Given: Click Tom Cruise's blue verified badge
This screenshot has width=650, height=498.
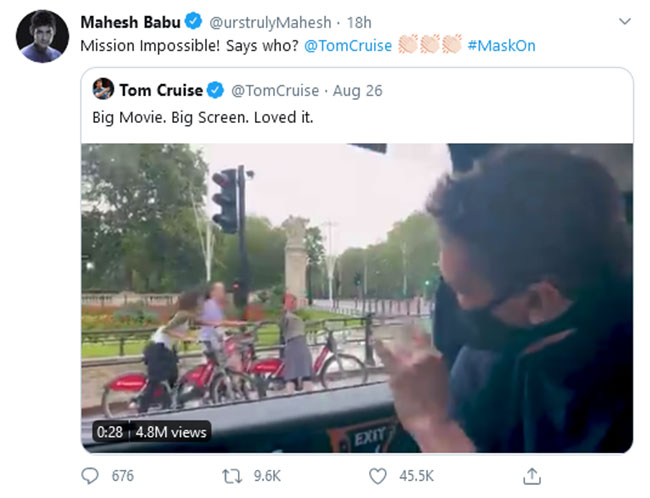Looking at the screenshot, I should (x=216, y=90).
